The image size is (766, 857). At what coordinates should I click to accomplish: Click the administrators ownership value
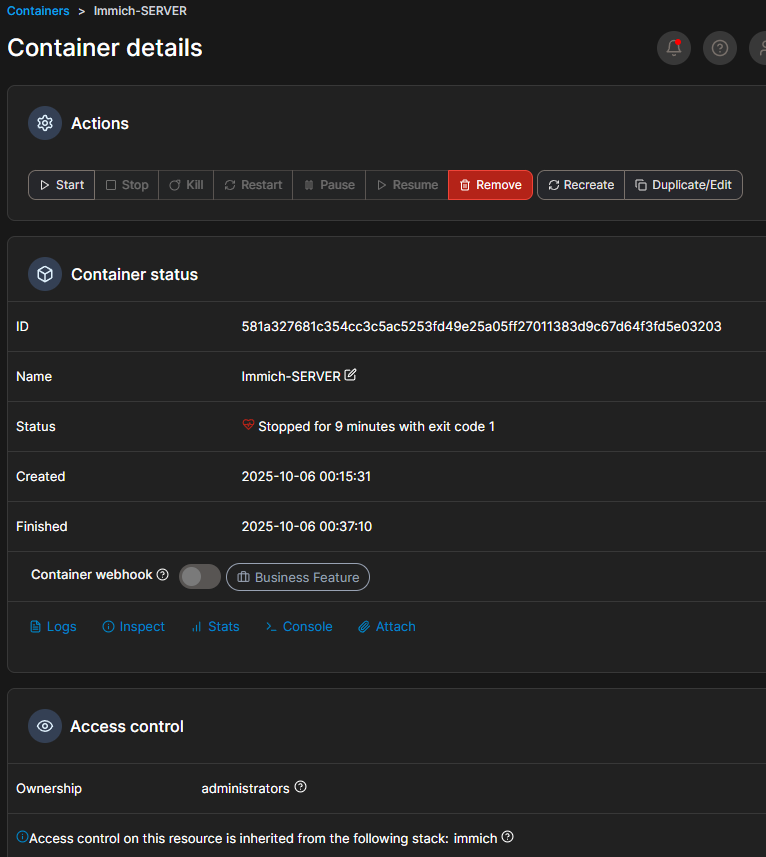coord(245,788)
